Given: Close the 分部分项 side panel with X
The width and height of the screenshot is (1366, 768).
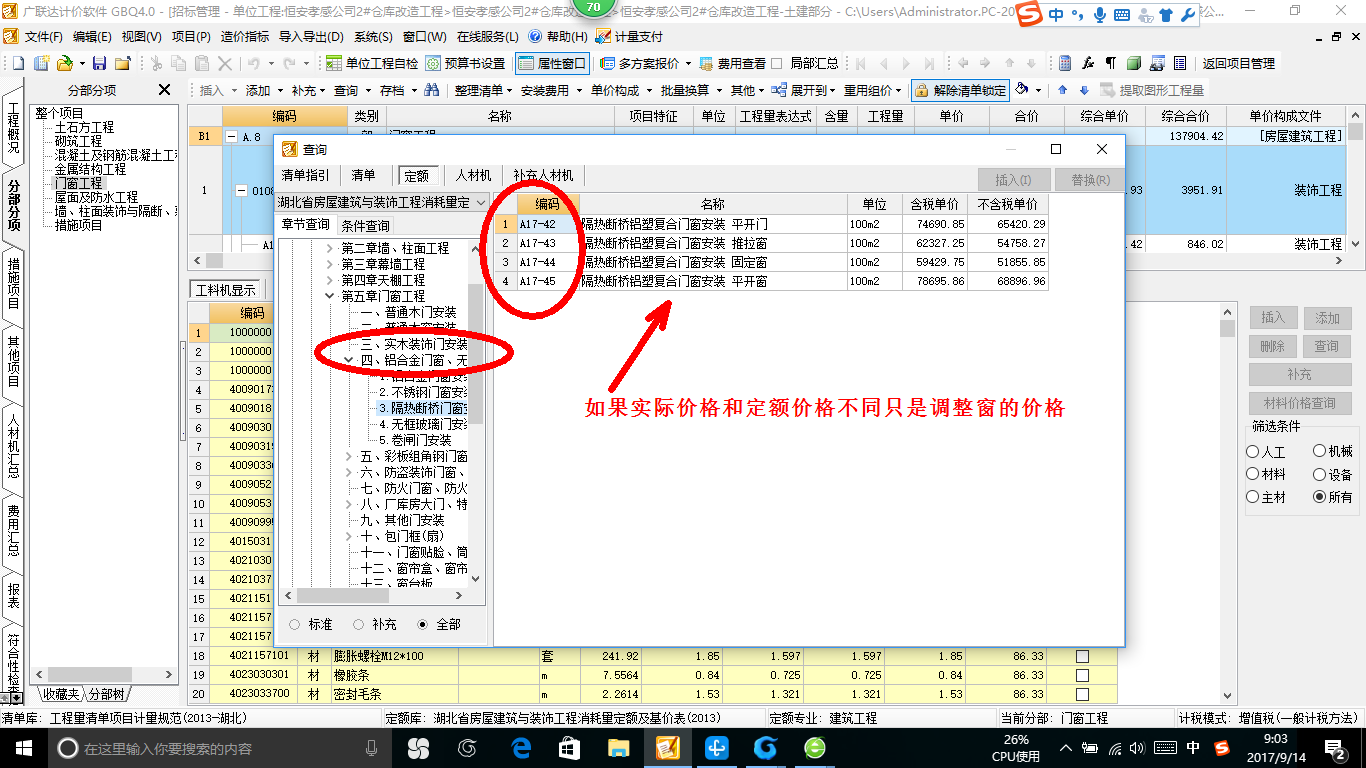Looking at the screenshot, I should [164, 90].
